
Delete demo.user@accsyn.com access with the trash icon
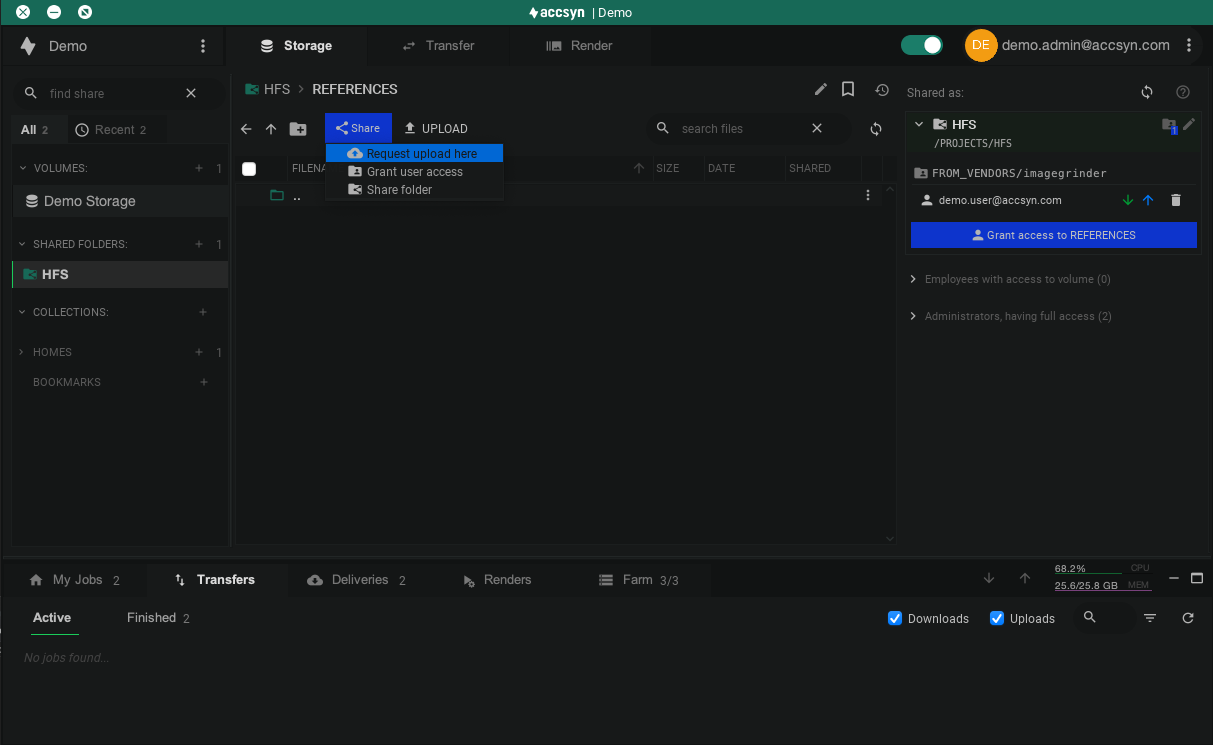click(1176, 200)
